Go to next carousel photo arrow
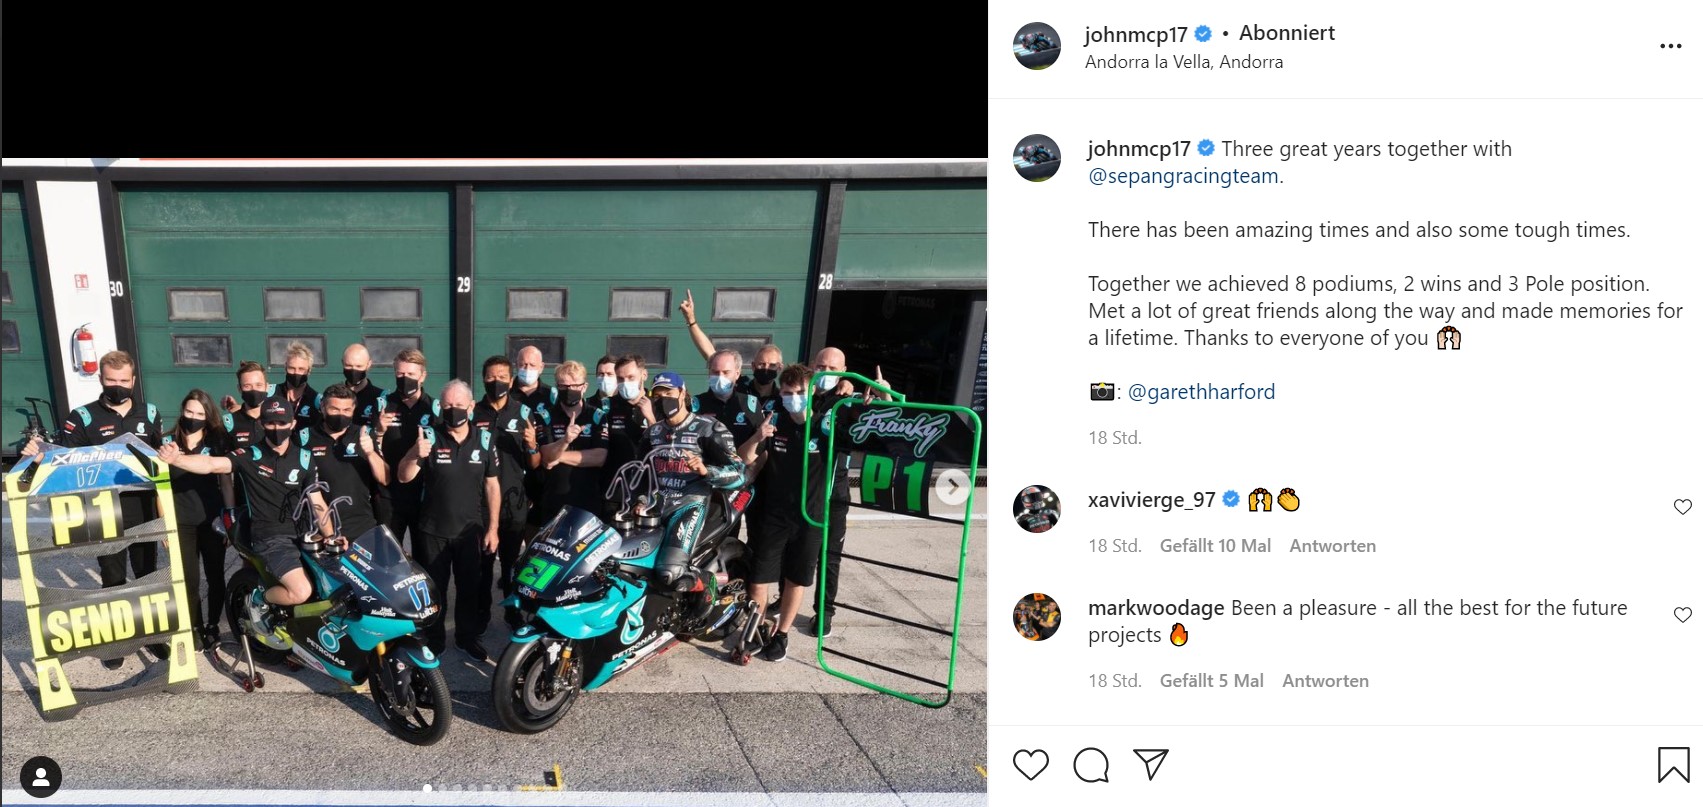Viewport: 1703px width, 807px height. (953, 487)
